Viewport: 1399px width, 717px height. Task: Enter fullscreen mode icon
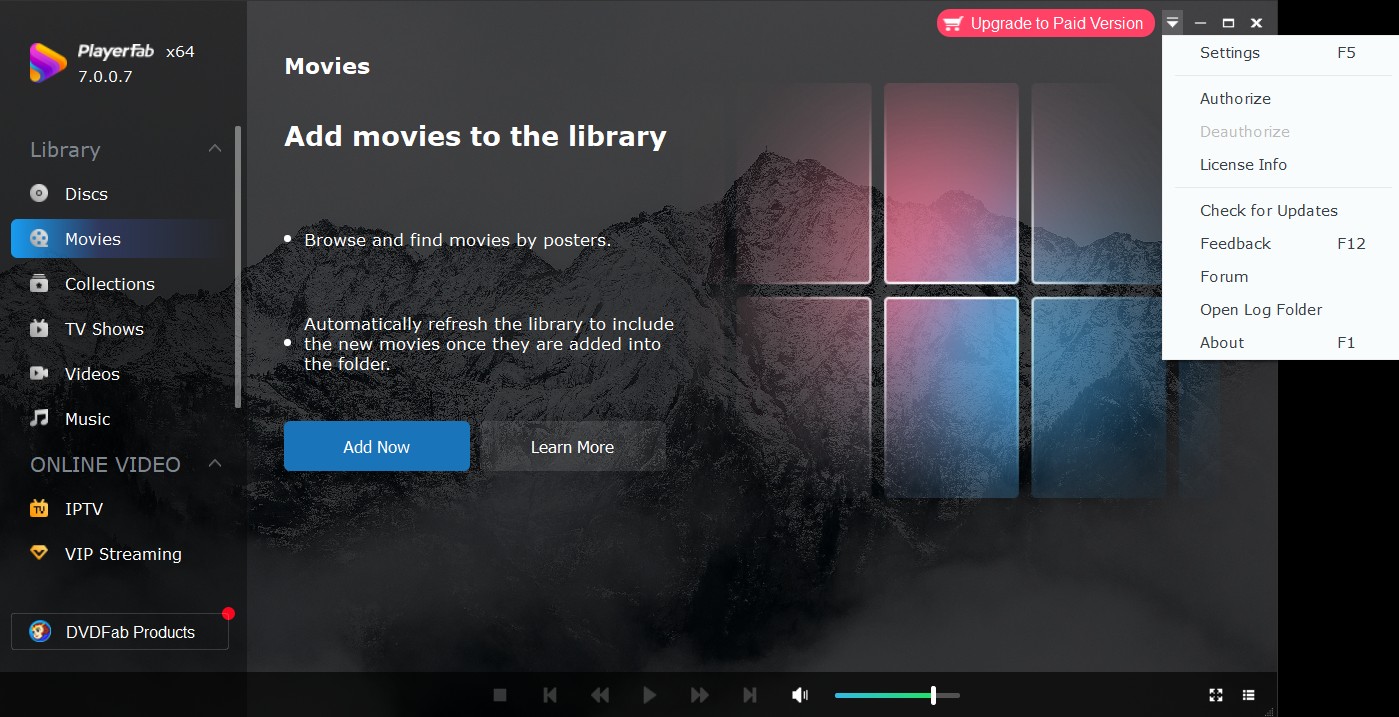coord(1216,695)
